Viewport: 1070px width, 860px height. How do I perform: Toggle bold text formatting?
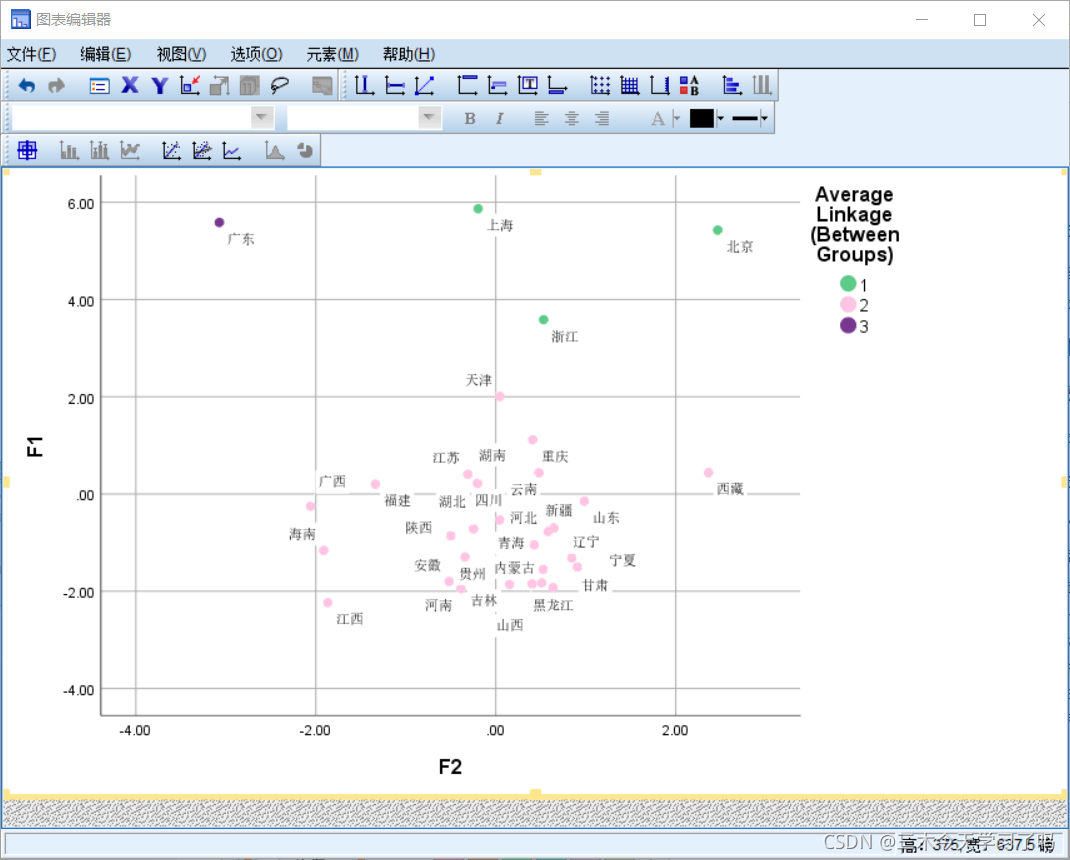tap(469, 118)
